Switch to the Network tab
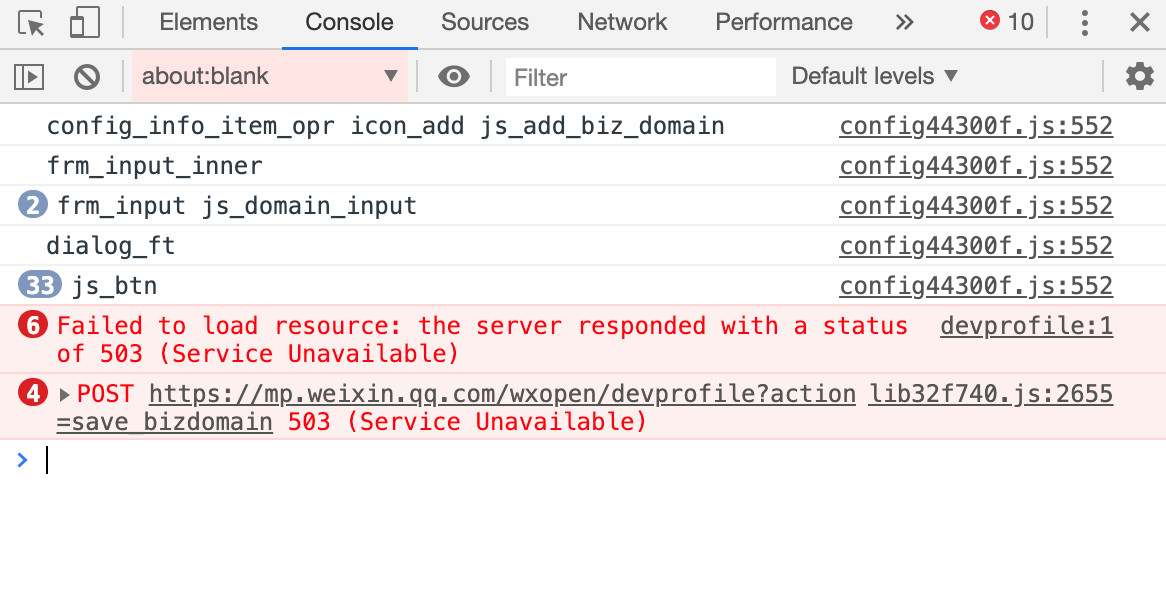Viewport: 1166px width, 596px height. pos(622,22)
